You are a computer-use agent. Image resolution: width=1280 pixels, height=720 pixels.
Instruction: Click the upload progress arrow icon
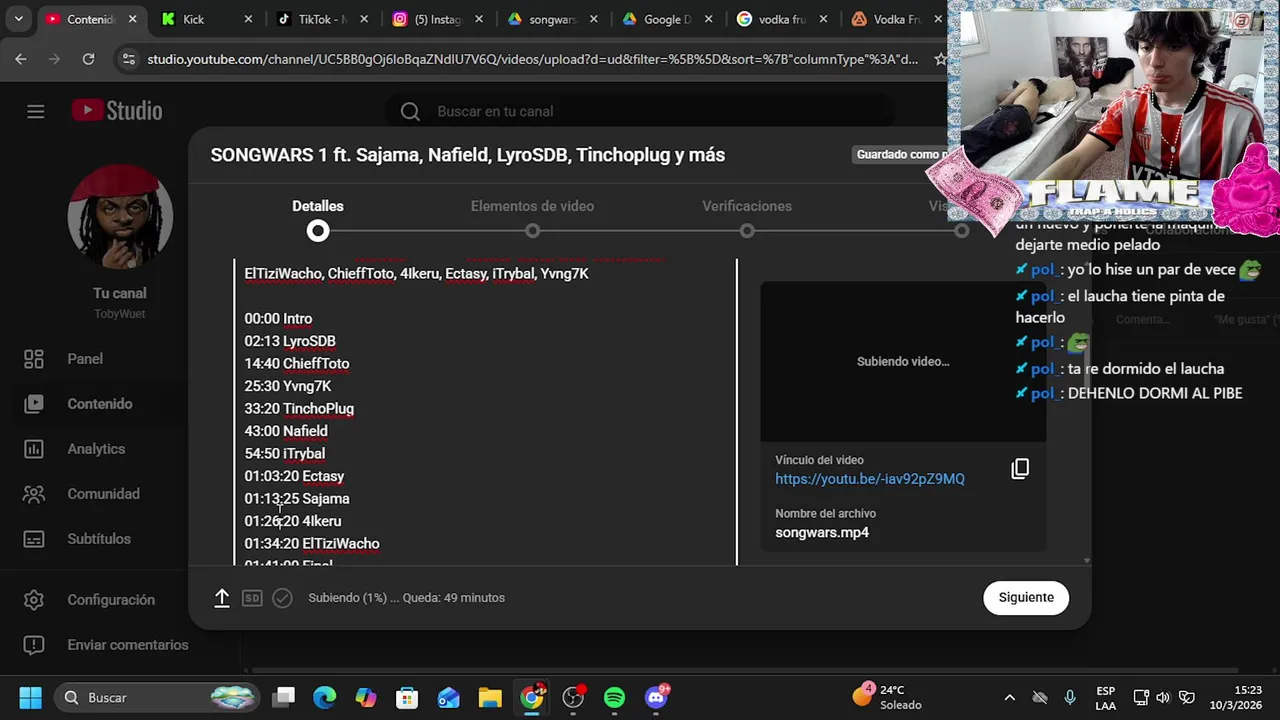coord(222,598)
